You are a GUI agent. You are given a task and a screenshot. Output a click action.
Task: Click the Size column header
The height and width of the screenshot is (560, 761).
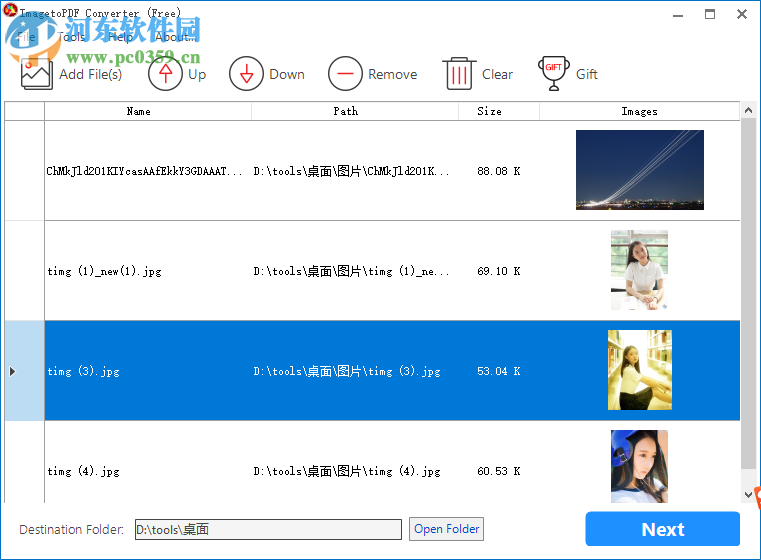point(499,111)
